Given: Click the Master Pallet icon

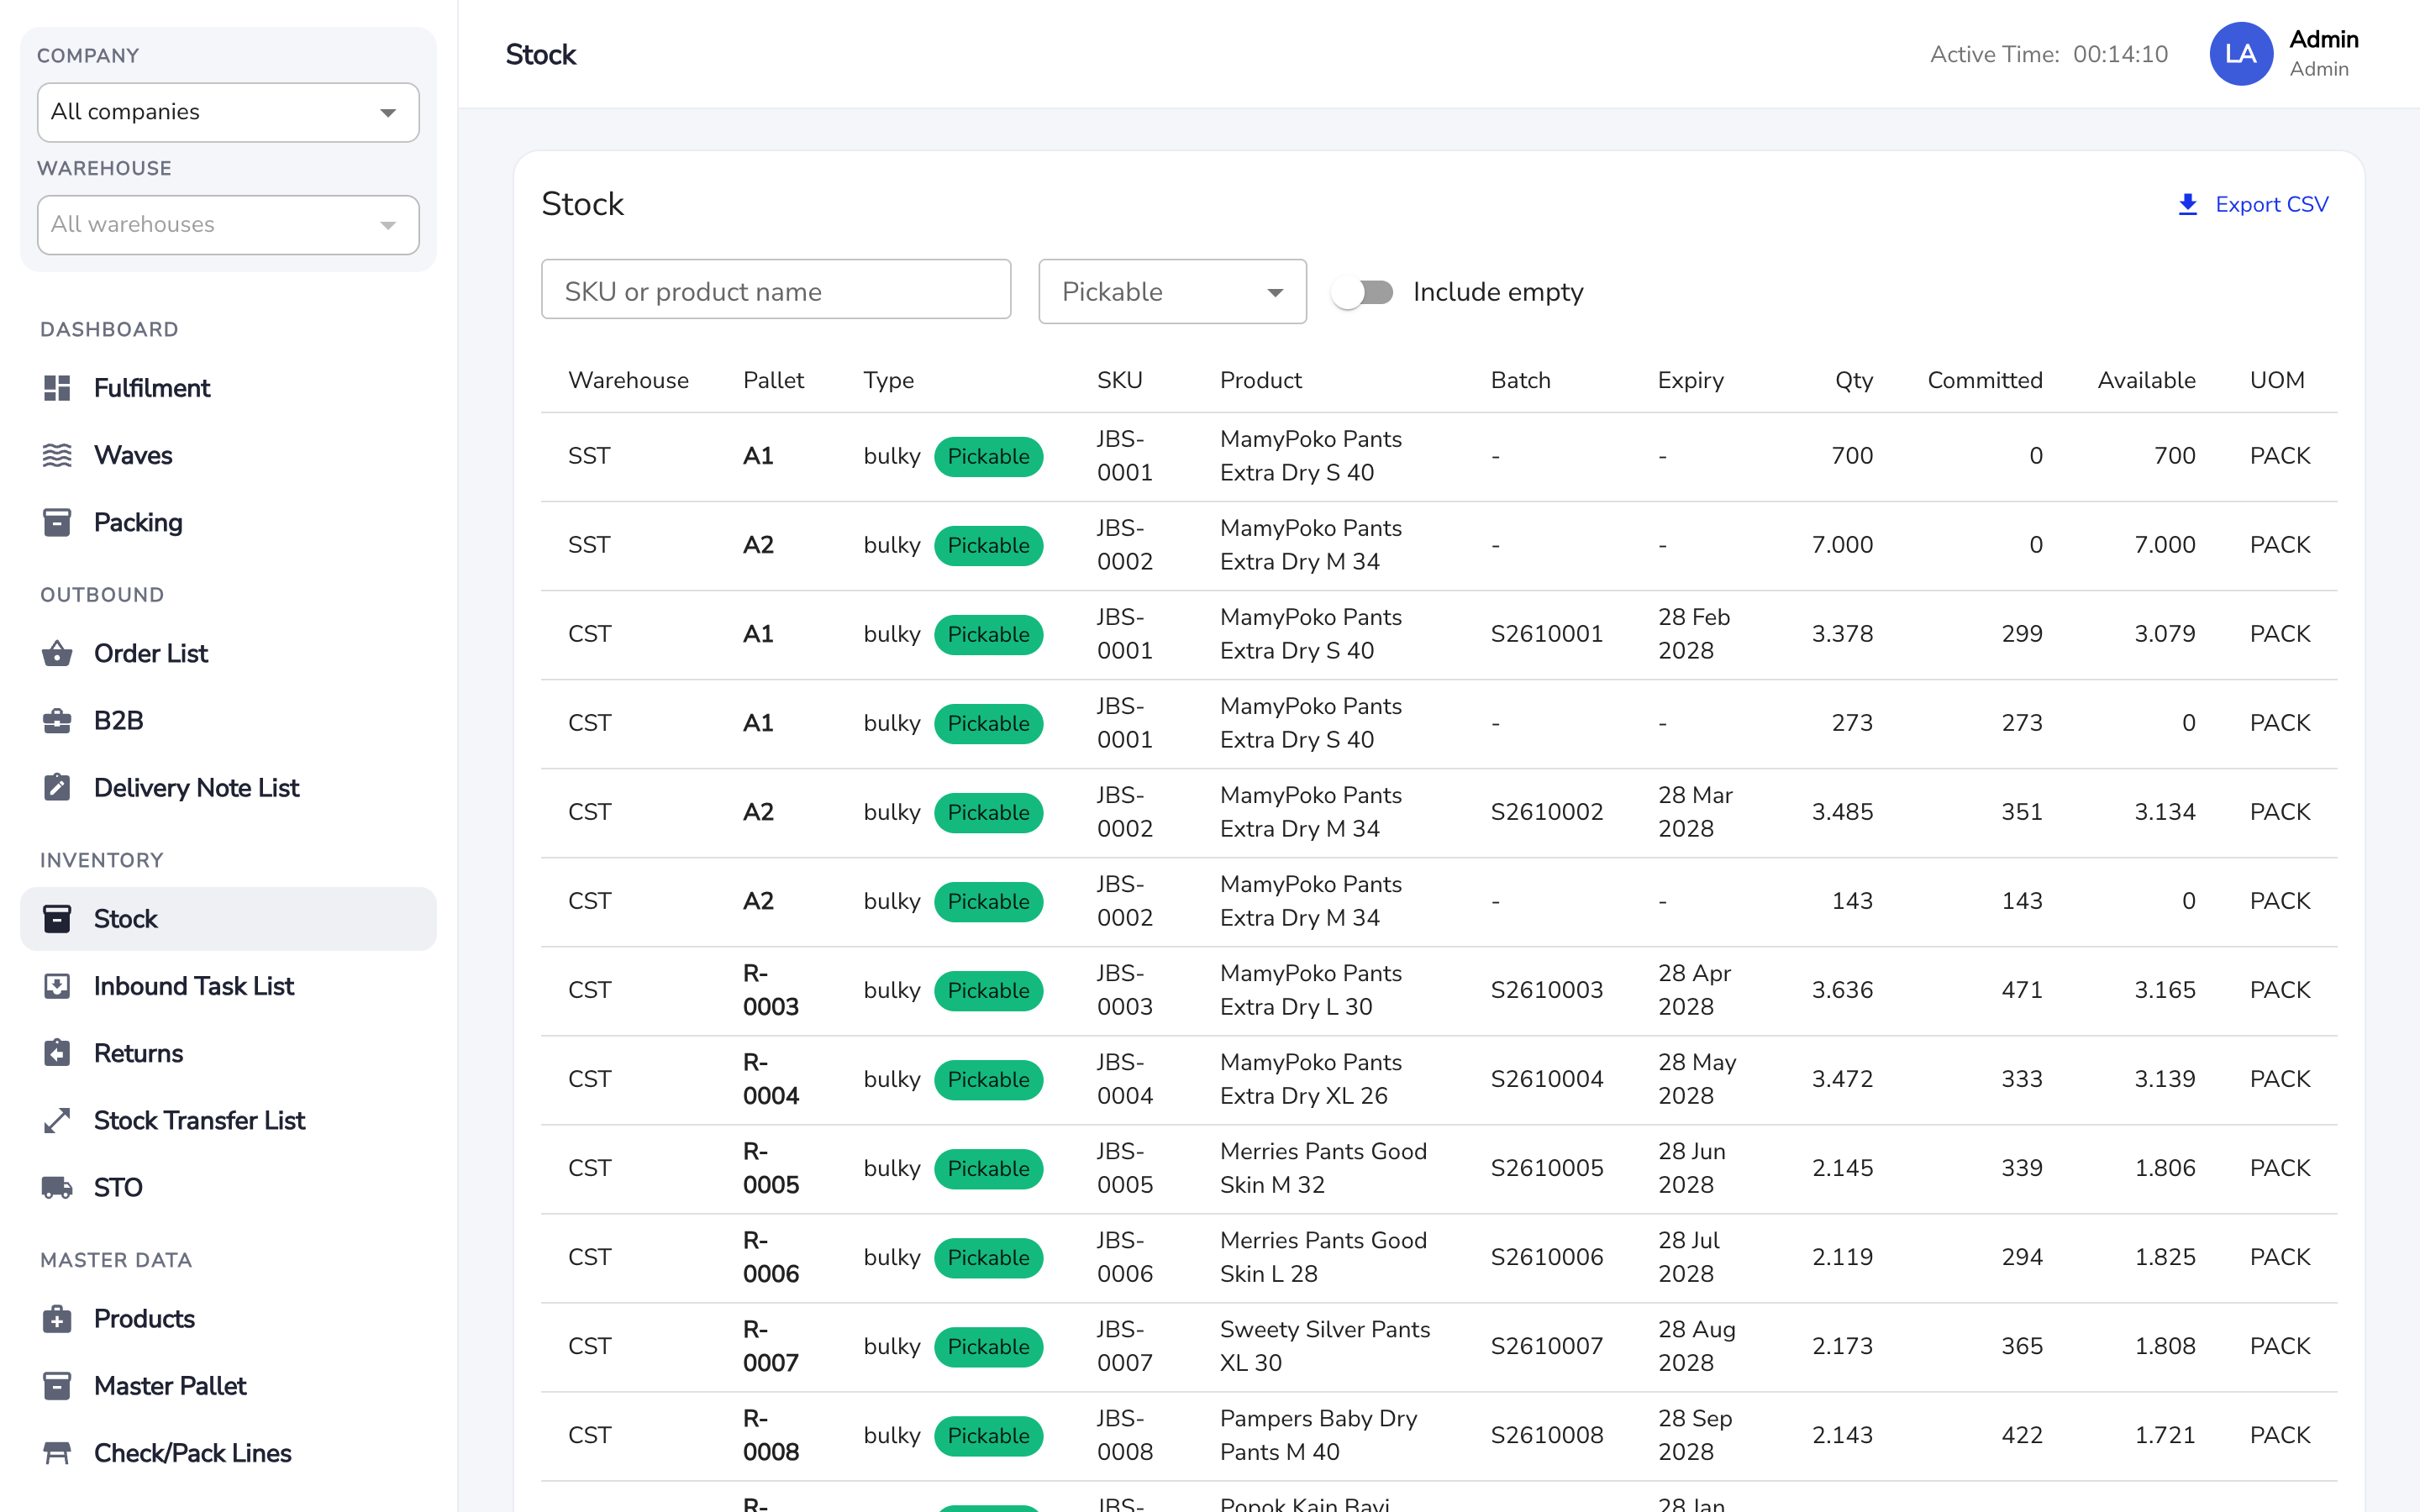Looking at the screenshot, I should tap(57, 1386).
